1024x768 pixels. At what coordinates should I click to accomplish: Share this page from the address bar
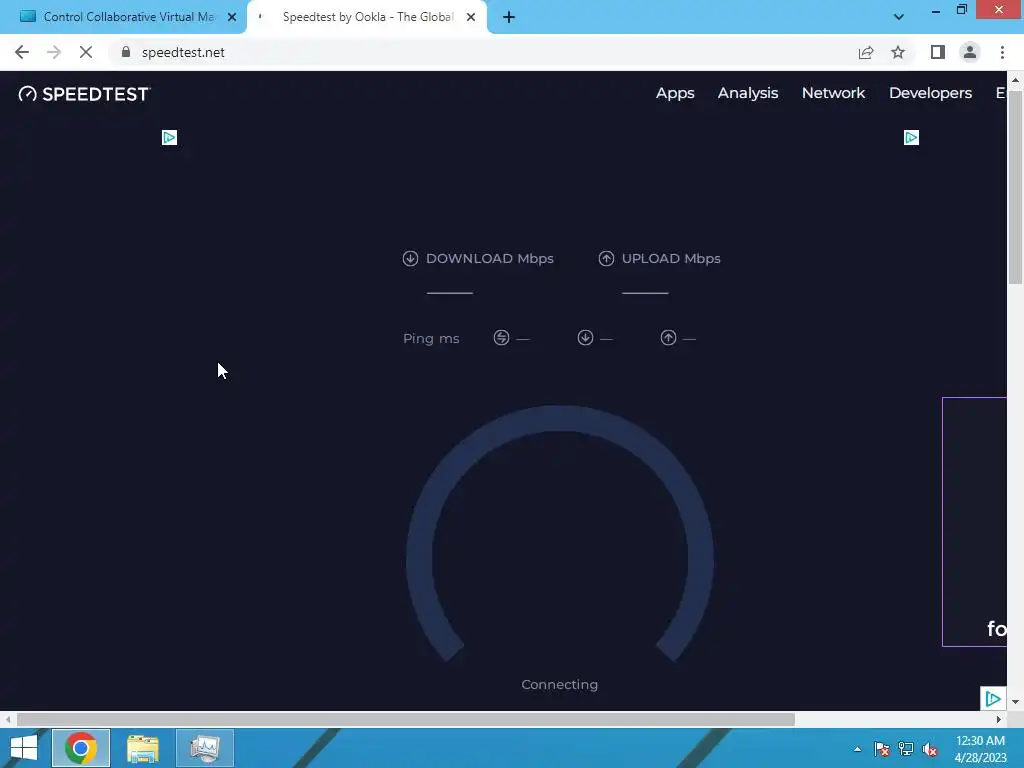click(x=866, y=52)
